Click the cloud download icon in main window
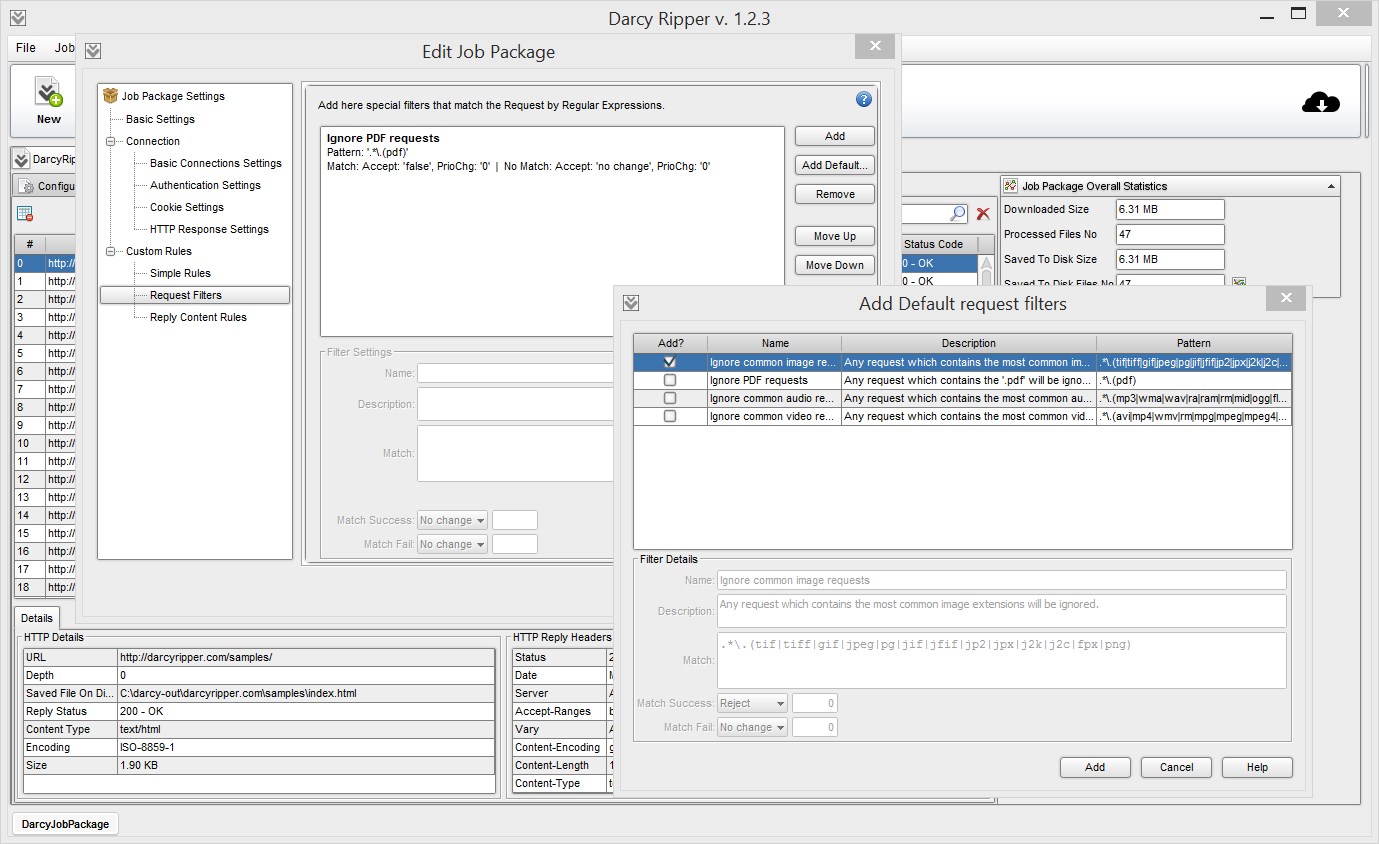This screenshot has width=1379, height=844. (x=1321, y=102)
